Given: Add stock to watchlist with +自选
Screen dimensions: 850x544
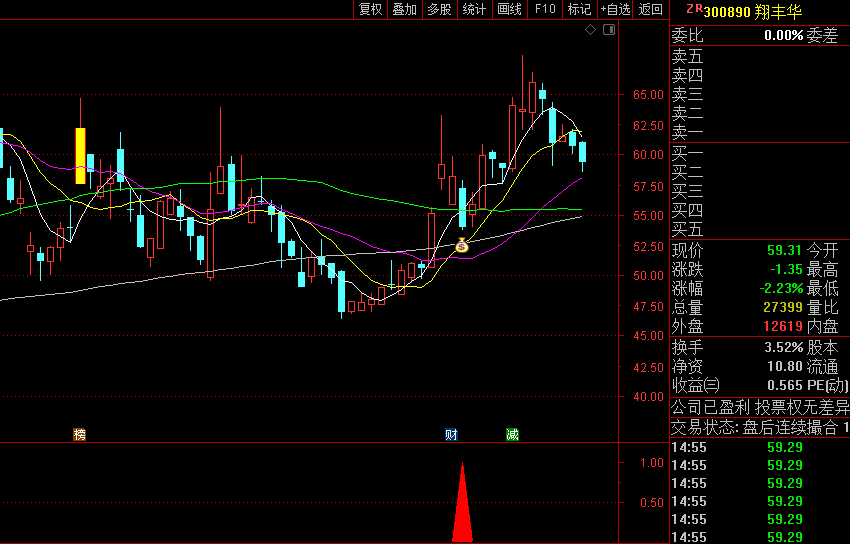Looking at the screenshot, I should (615, 10).
